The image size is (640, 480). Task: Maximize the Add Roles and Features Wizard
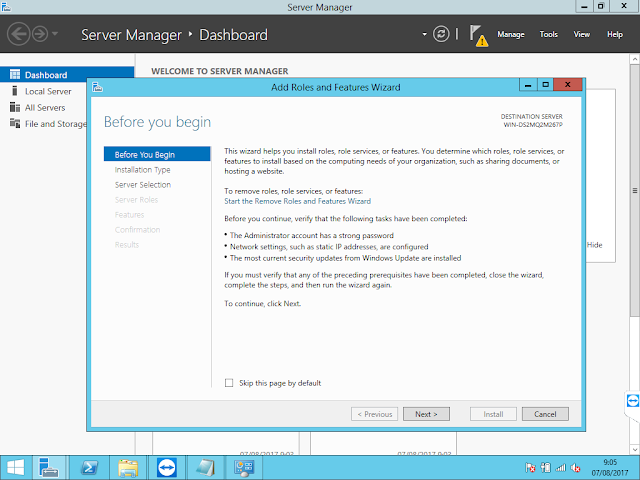coord(546,85)
